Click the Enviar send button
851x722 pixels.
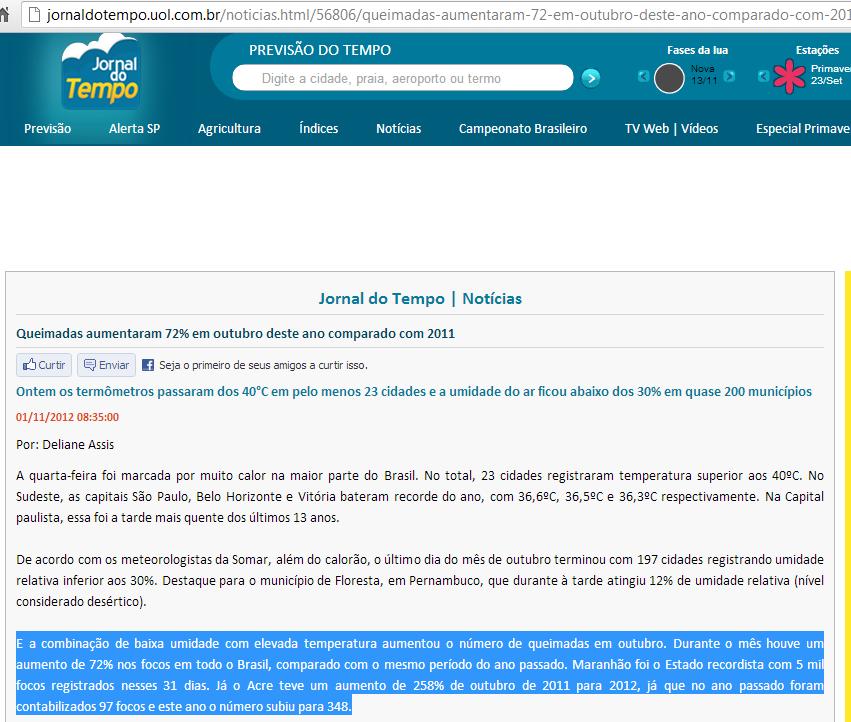click(106, 365)
